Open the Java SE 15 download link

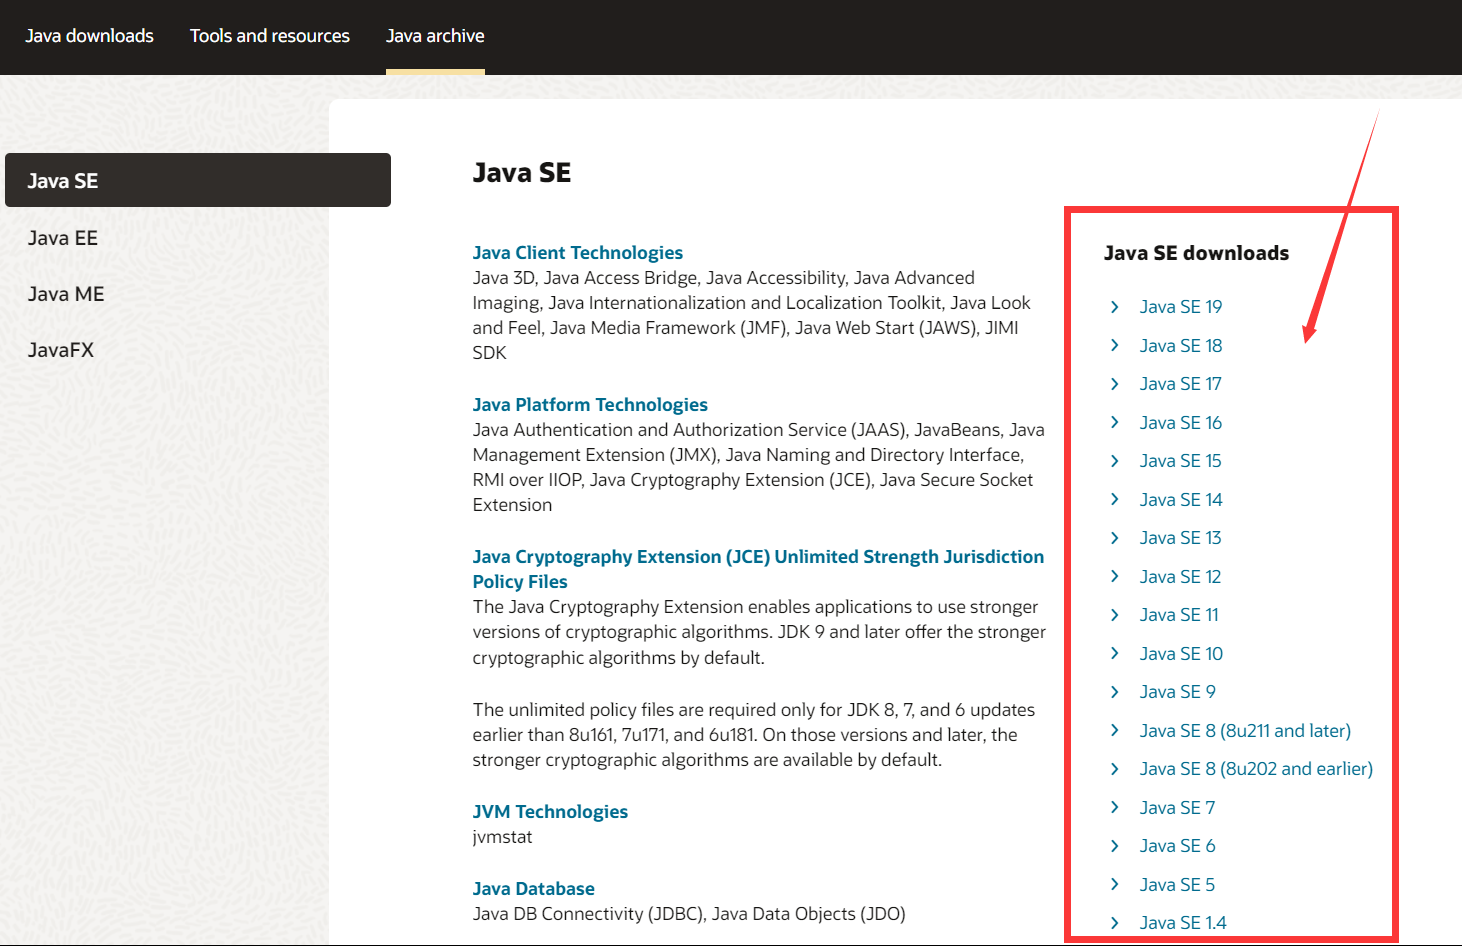(1181, 461)
